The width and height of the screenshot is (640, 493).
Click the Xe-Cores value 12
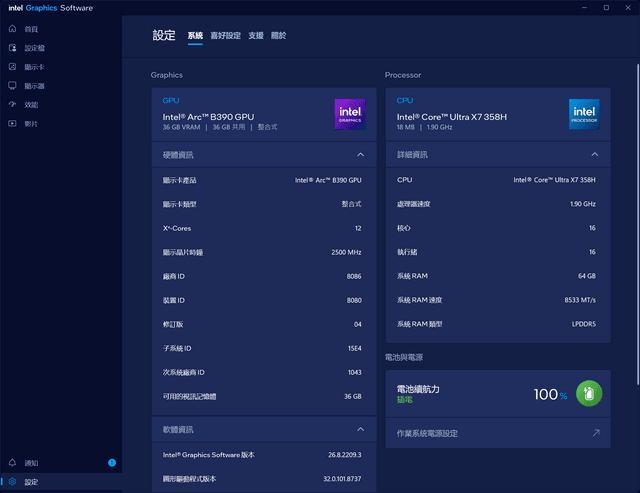pyautogui.click(x=358, y=228)
